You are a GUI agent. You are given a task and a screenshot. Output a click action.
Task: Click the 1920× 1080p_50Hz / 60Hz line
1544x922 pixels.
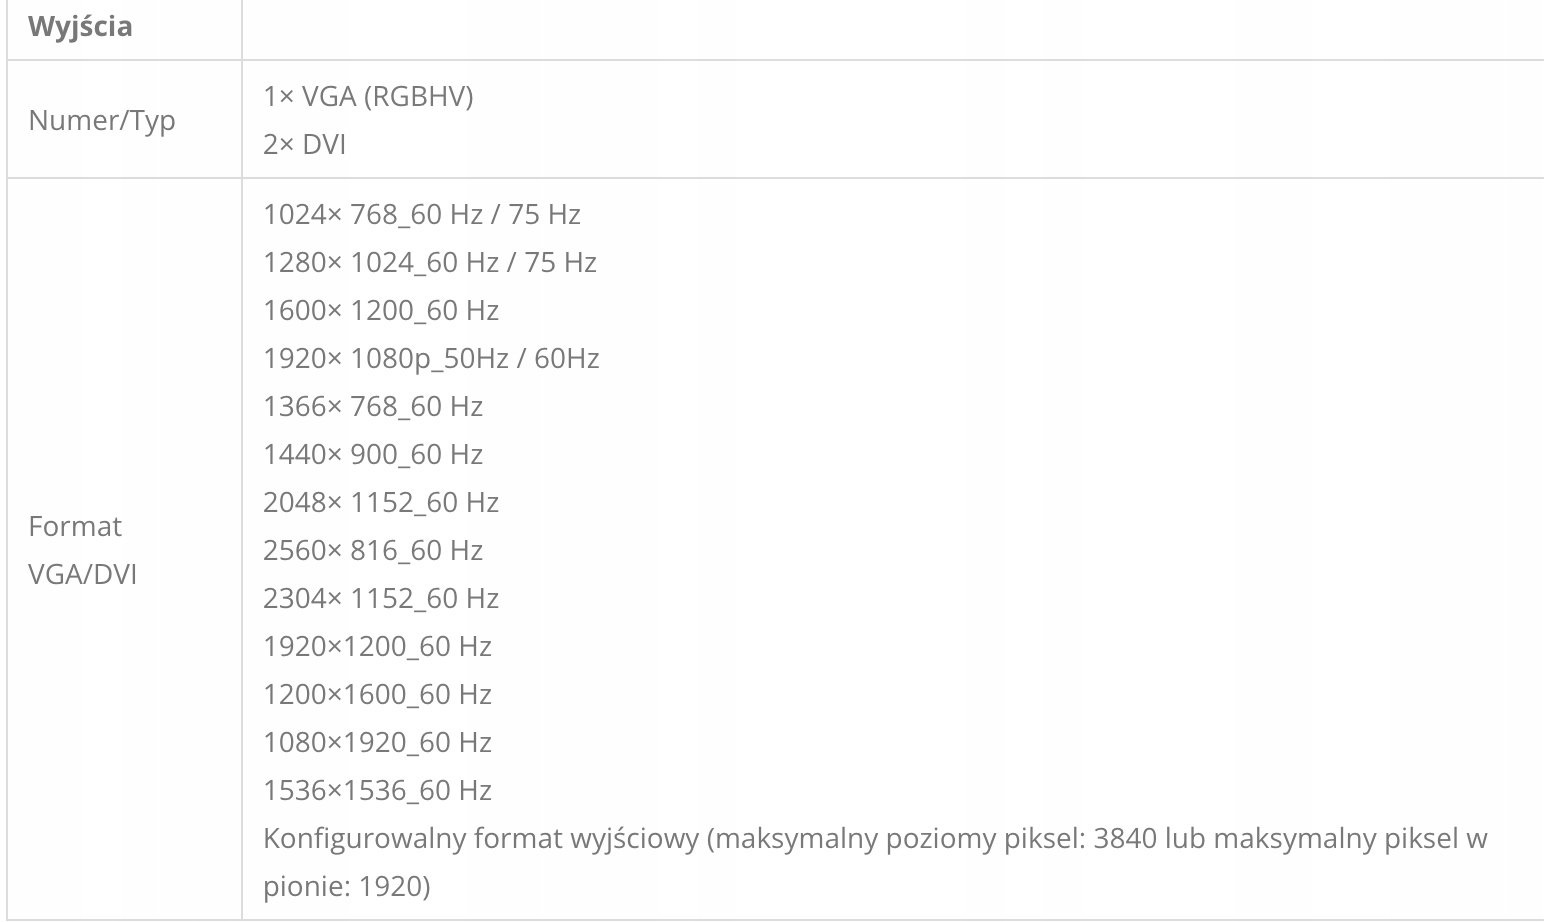(431, 358)
